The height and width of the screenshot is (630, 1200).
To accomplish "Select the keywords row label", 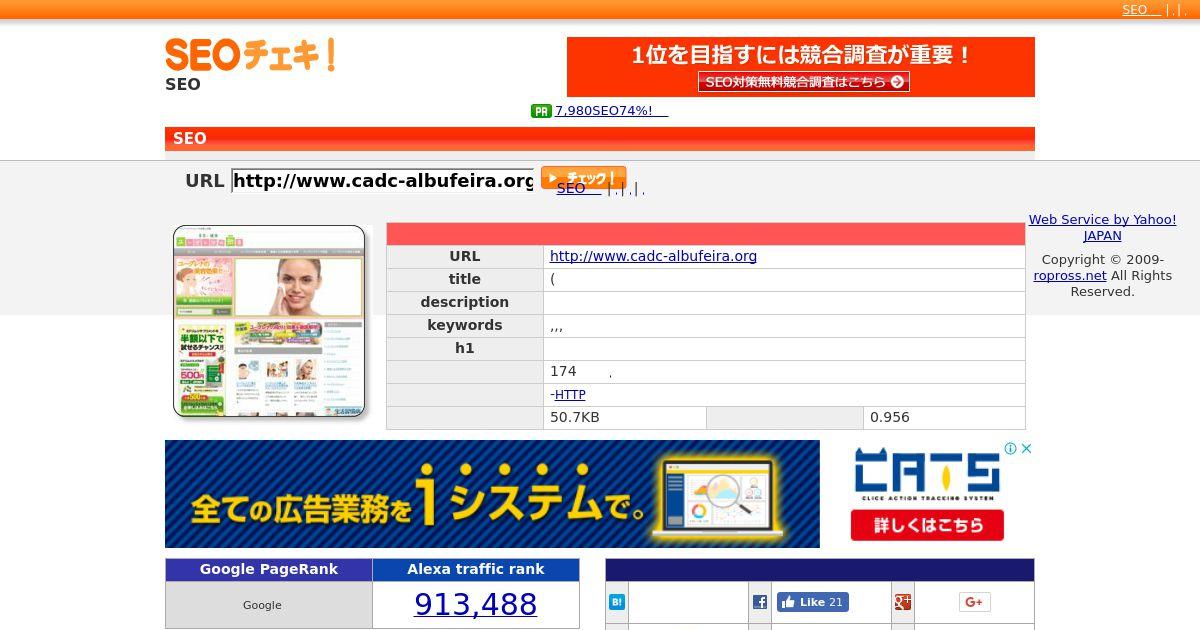I will pyautogui.click(x=465, y=325).
